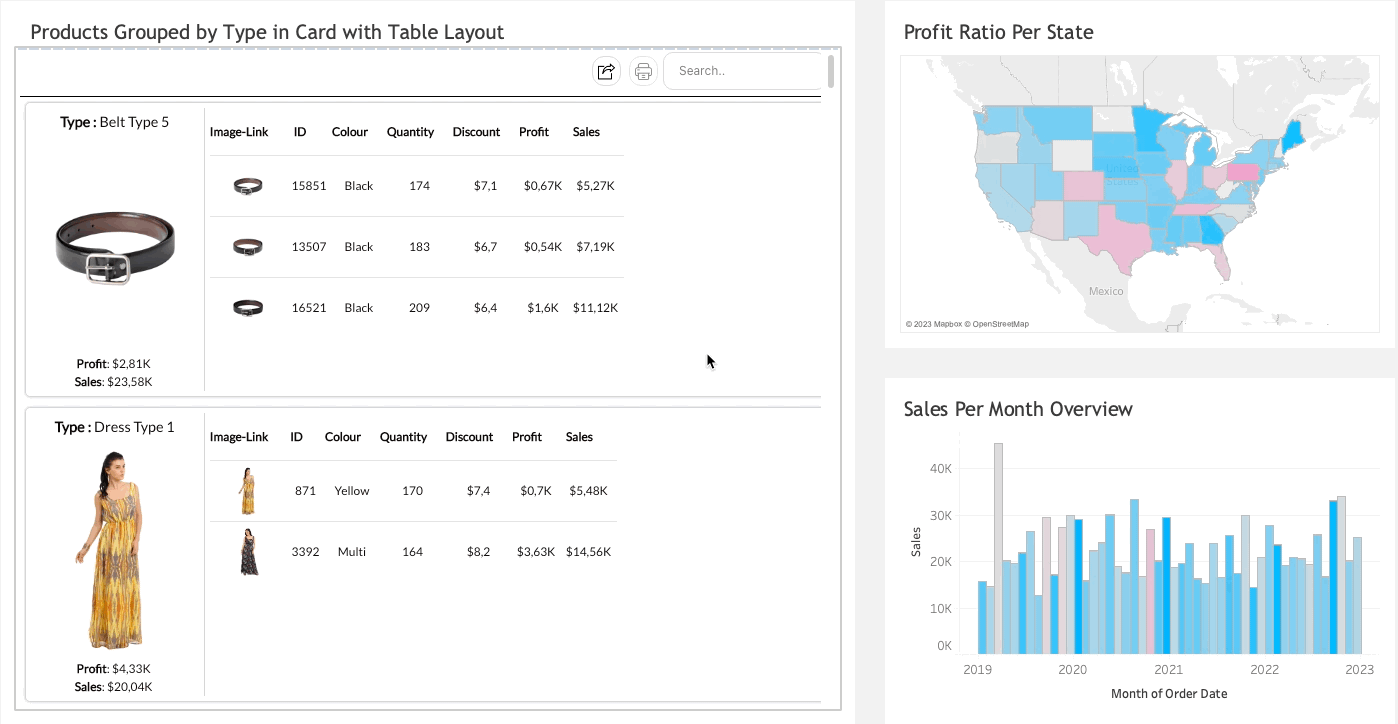Type in the Search input field
Screen dimensions: 1398x724
click(745, 71)
